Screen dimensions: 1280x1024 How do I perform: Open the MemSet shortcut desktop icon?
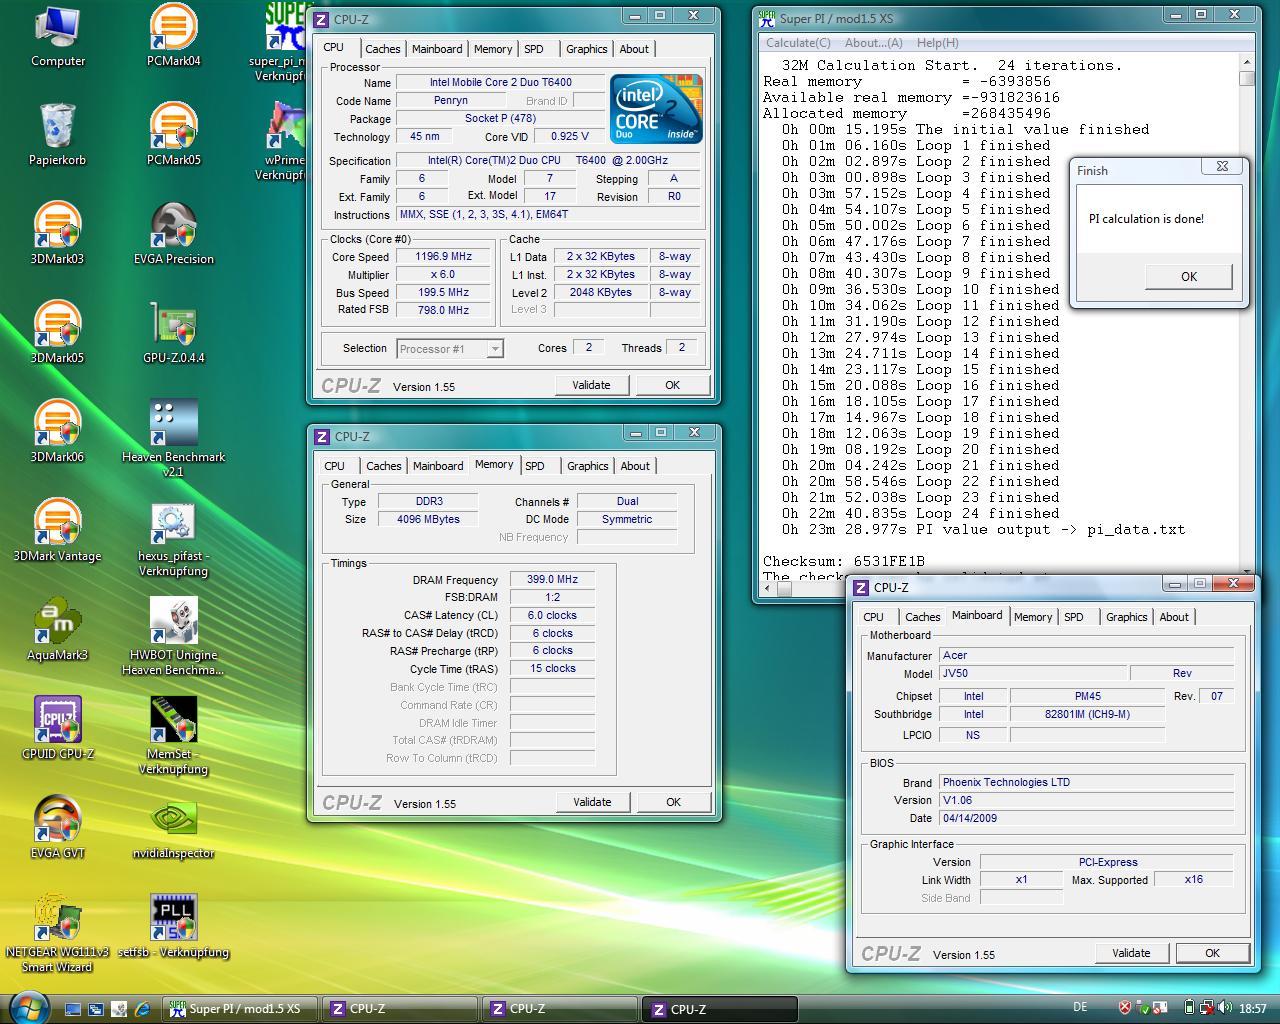pyautogui.click(x=173, y=736)
